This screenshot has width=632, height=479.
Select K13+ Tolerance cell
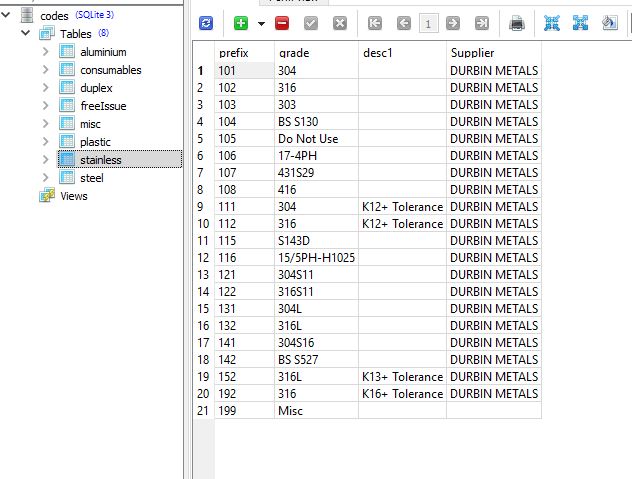click(402, 376)
